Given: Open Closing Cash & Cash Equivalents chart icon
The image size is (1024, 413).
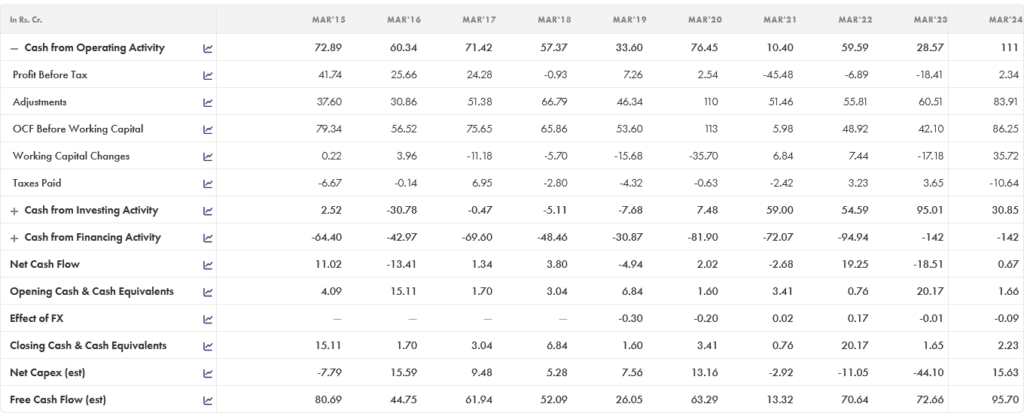Looking at the screenshot, I should 208,346.
